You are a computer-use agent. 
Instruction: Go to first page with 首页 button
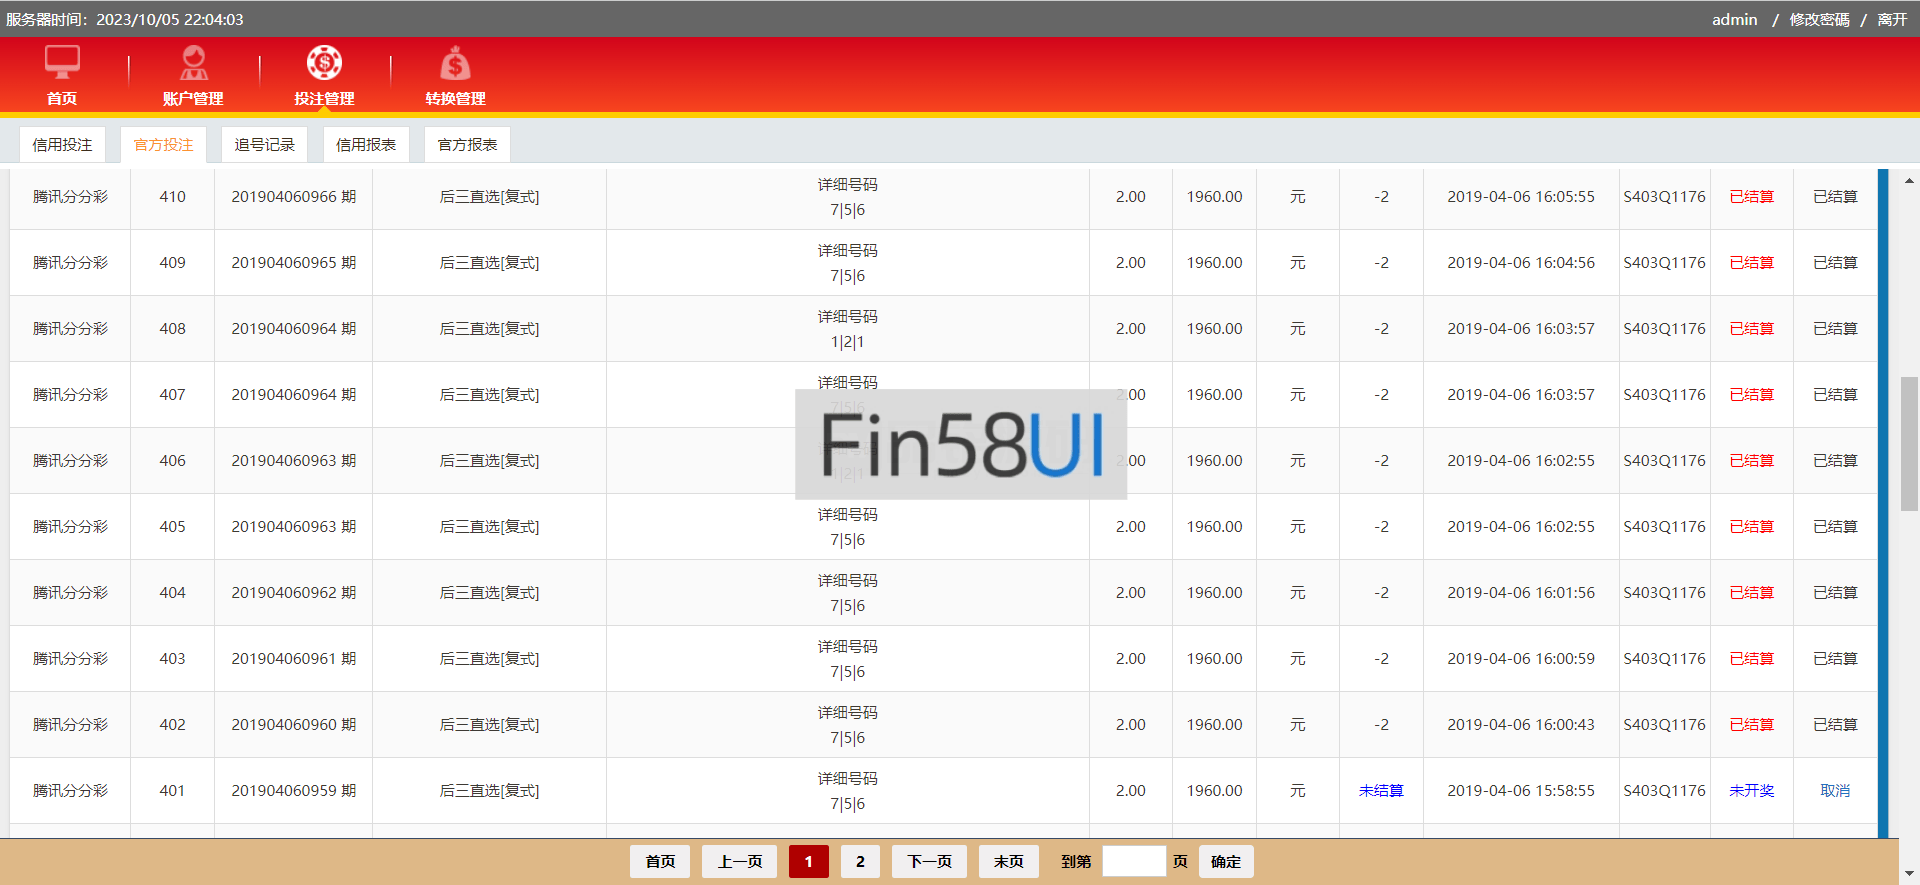coord(660,862)
